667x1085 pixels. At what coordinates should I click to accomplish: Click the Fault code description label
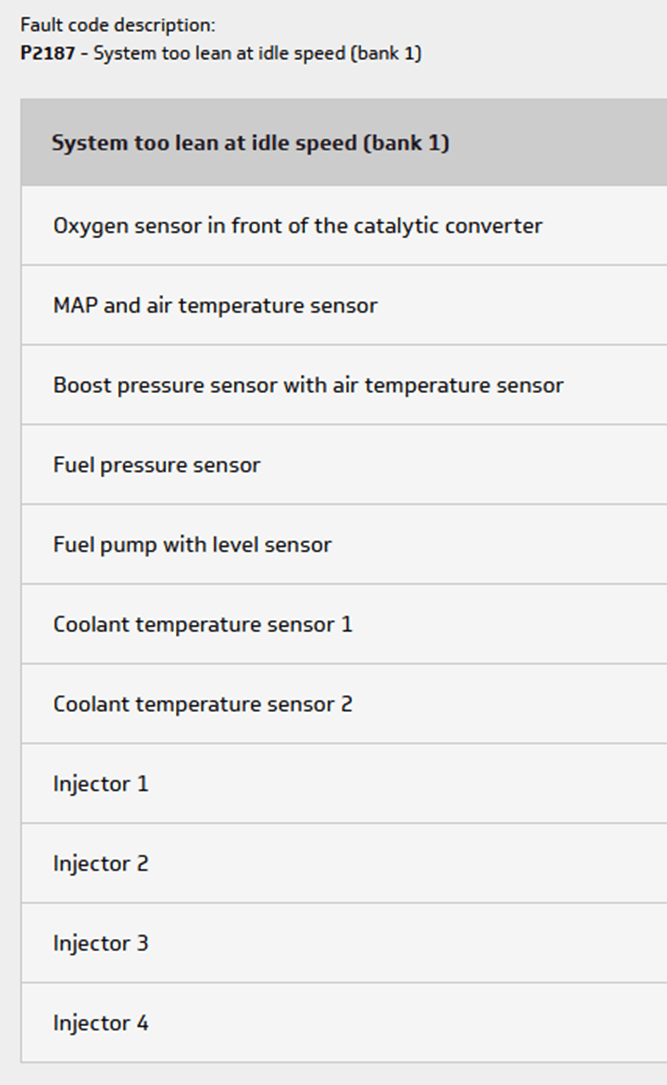tap(118, 26)
